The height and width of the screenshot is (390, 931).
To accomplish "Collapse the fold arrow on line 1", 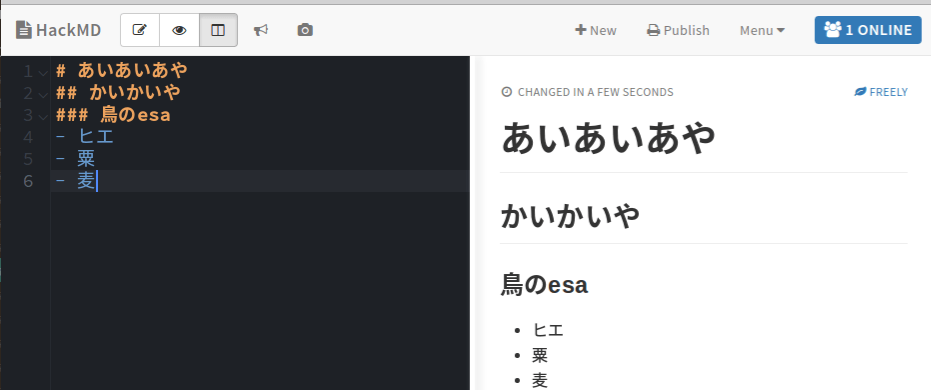I will [x=43, y=72].
